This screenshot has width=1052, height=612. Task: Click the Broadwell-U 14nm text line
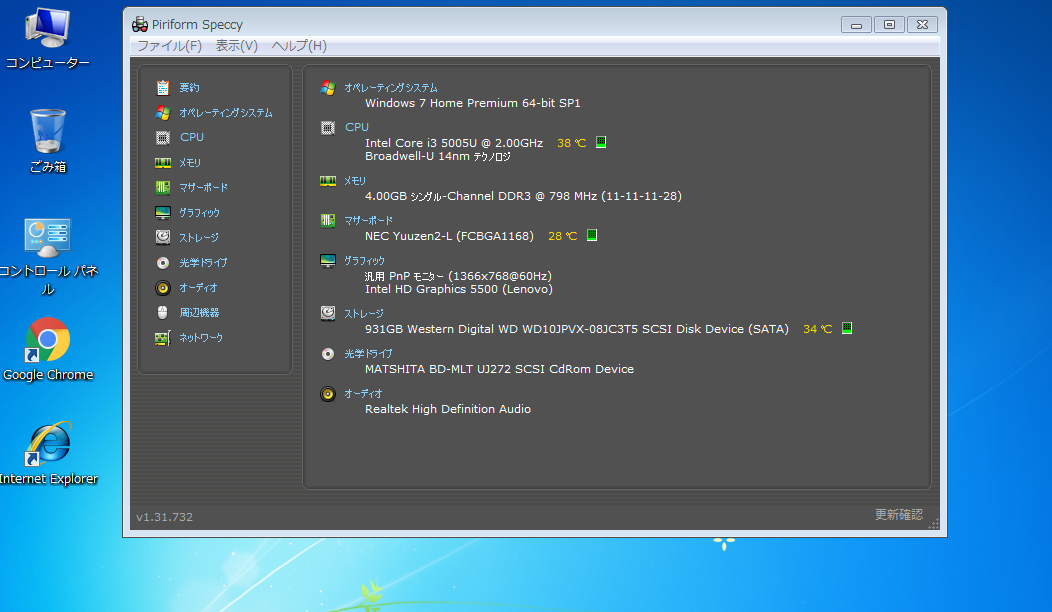tap(437, 156)
